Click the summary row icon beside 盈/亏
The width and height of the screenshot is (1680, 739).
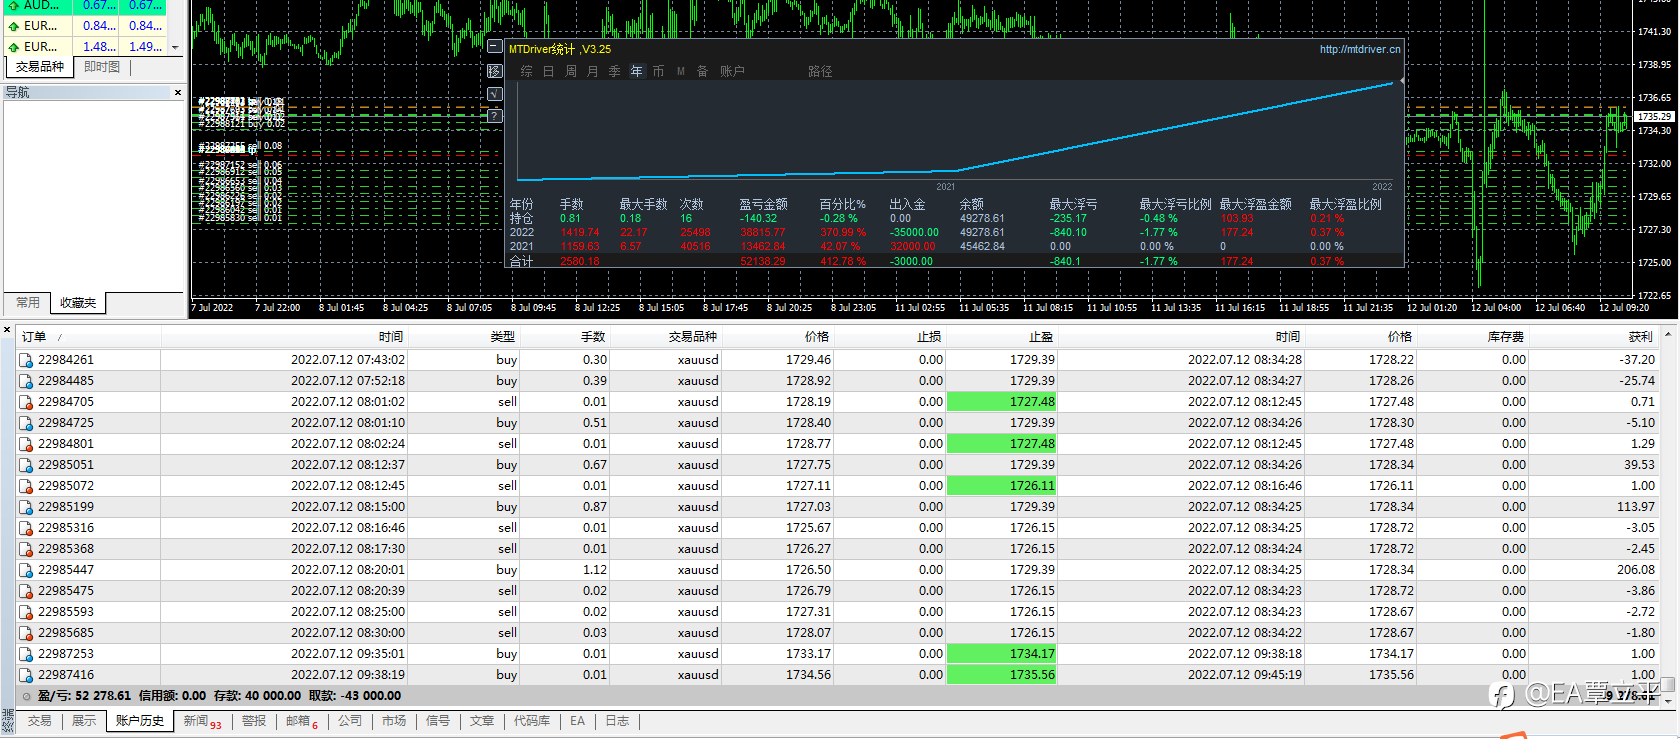(x=26, y=696)
